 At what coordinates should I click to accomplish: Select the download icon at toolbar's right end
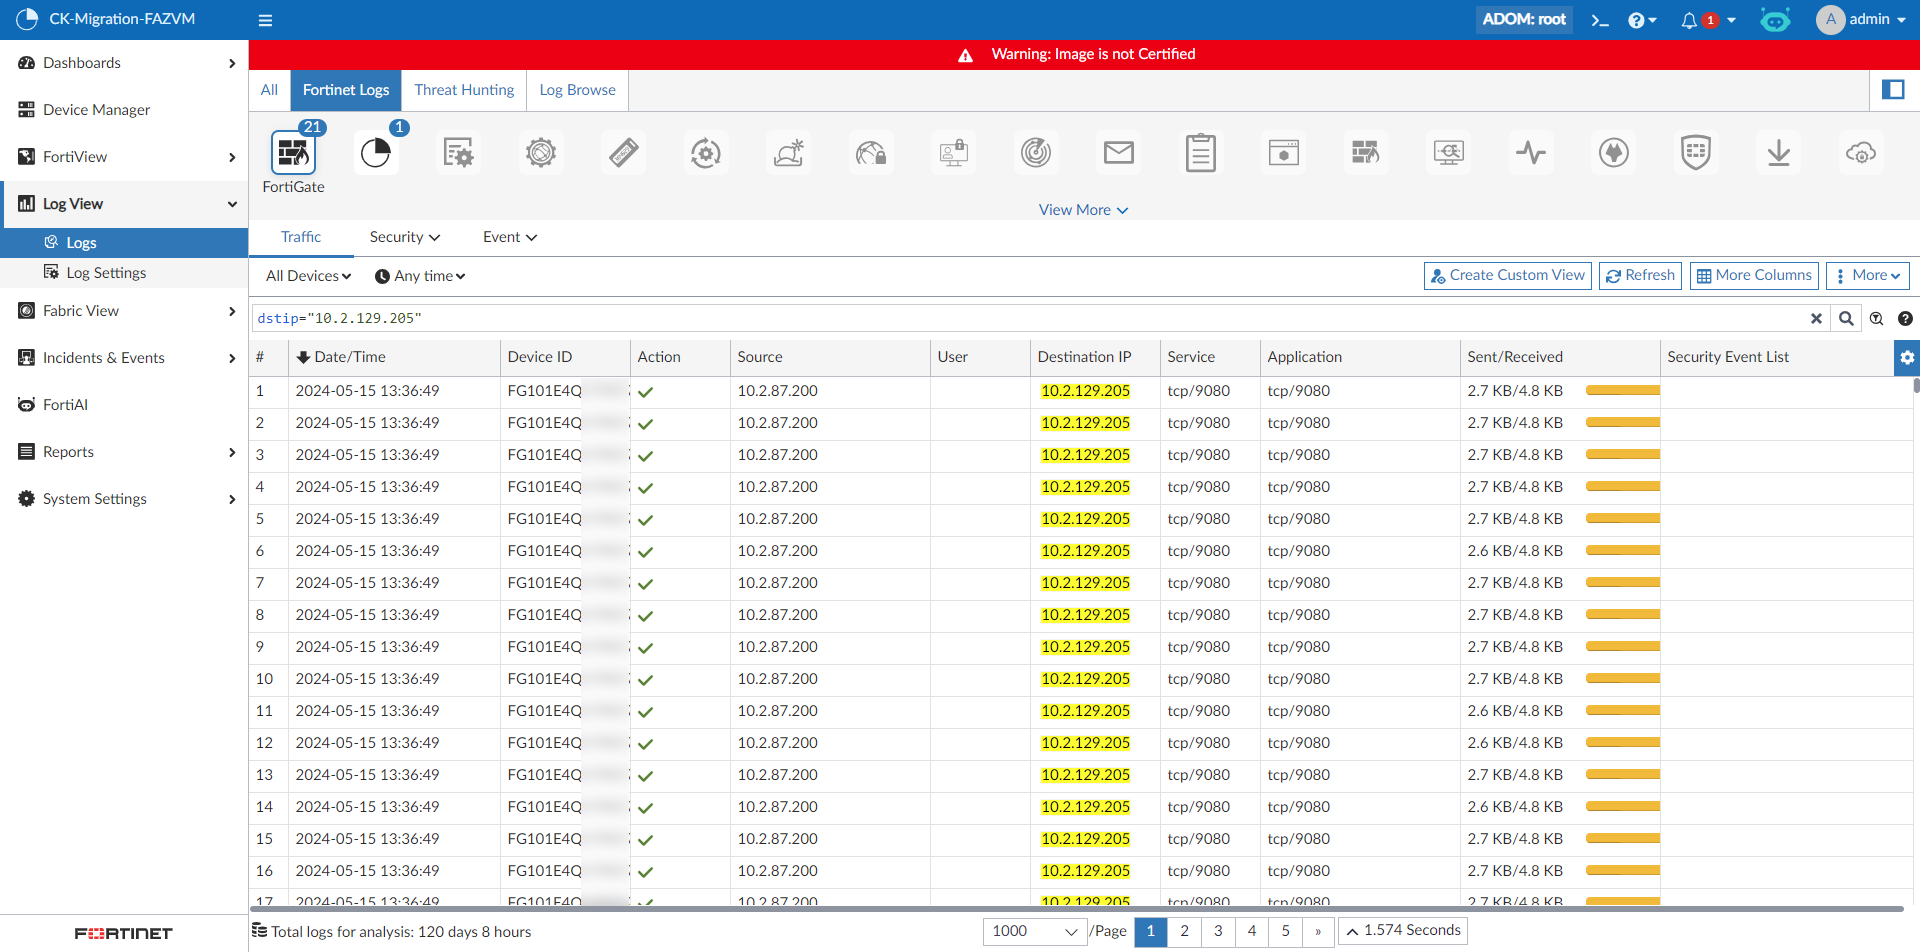pyautogui.click(x=1779, y=152)
